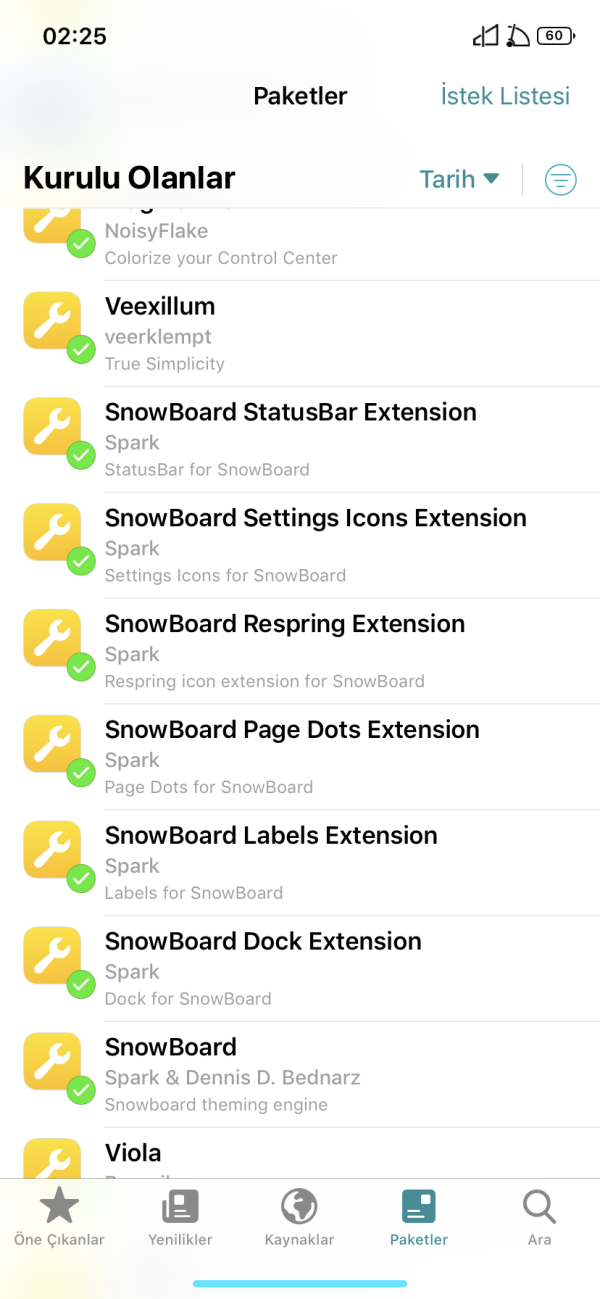This screenshot has width=600, height=1299.
Task: Tap the Veexillum wrench icon
Action: click(x=52, y=320)
